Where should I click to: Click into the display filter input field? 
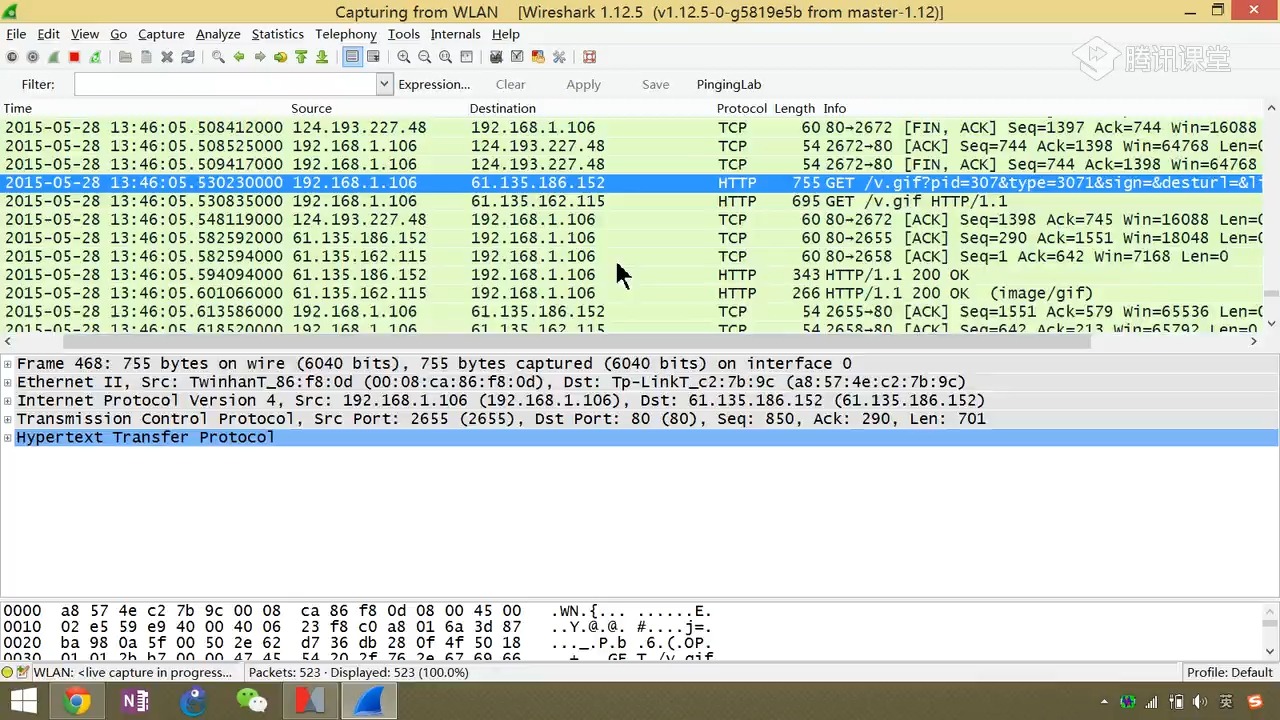tap(225, 84)
